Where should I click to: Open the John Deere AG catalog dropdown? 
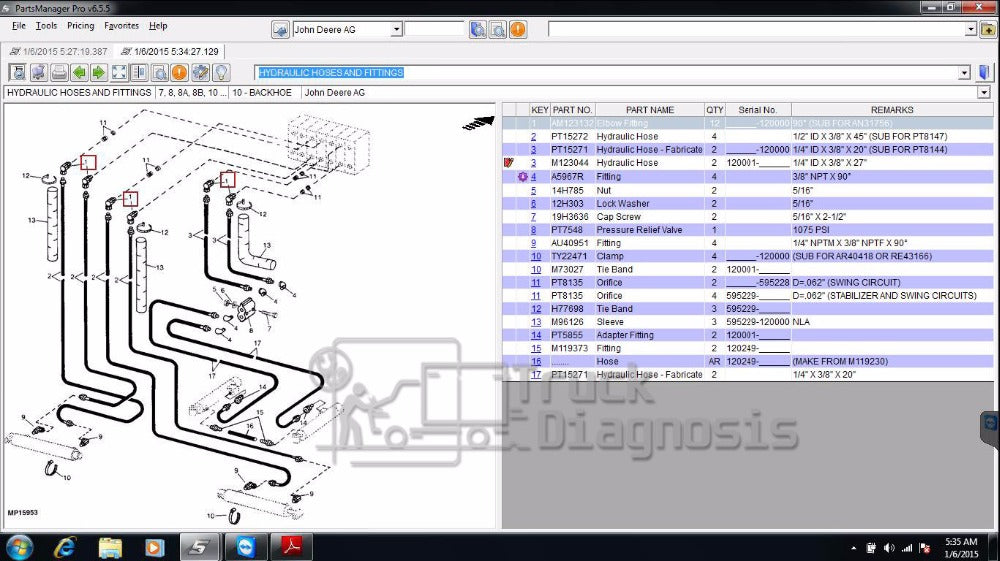coord(396,30)
